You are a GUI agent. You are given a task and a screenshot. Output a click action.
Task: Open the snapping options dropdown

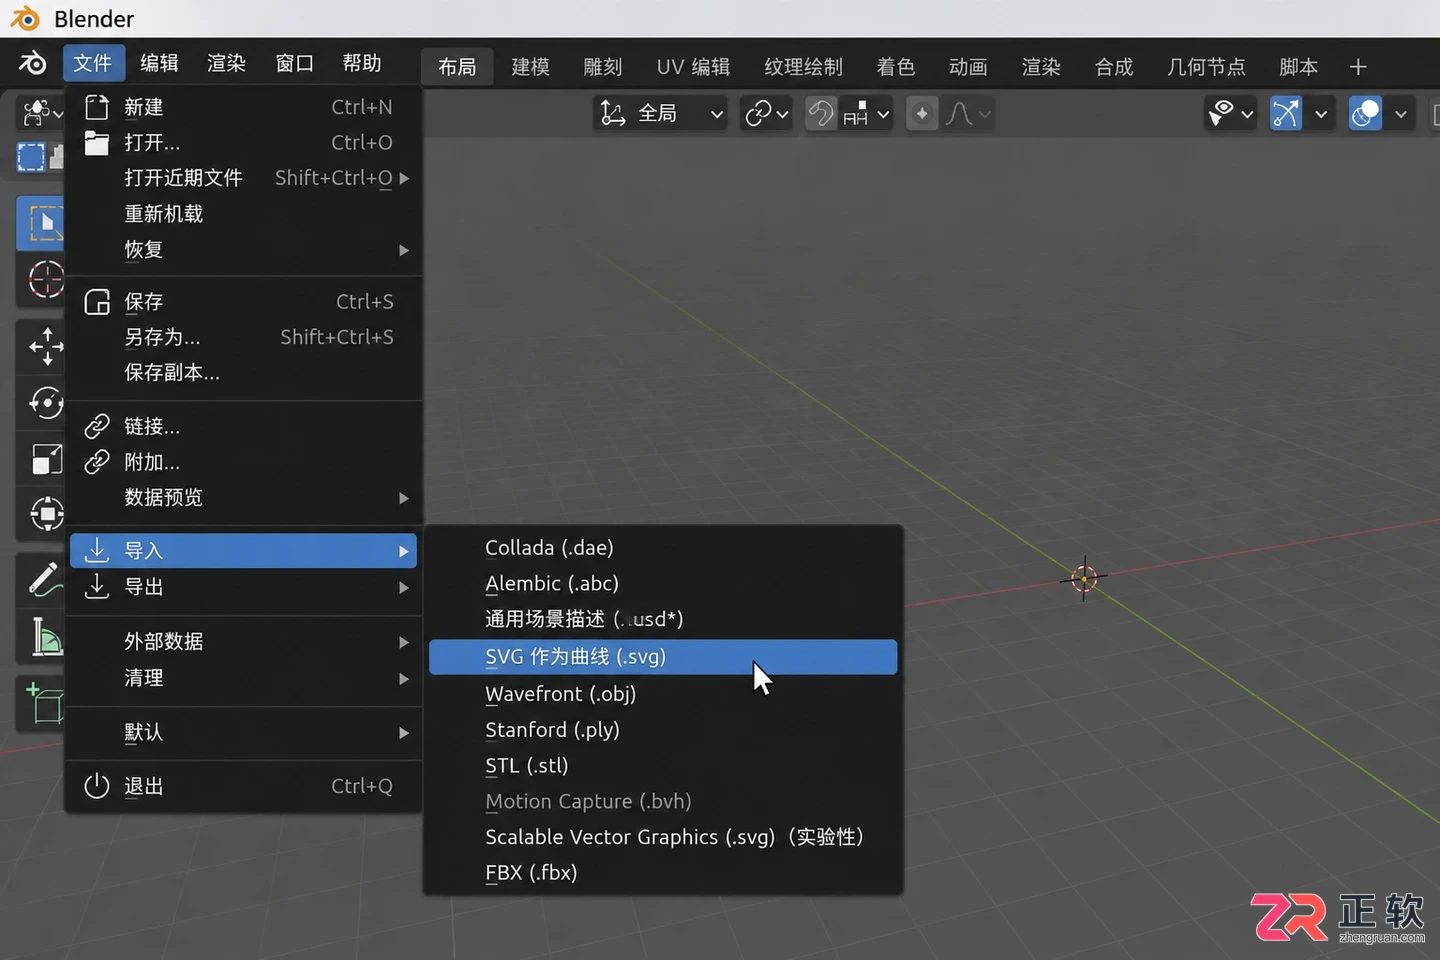(x=866, y=114)
